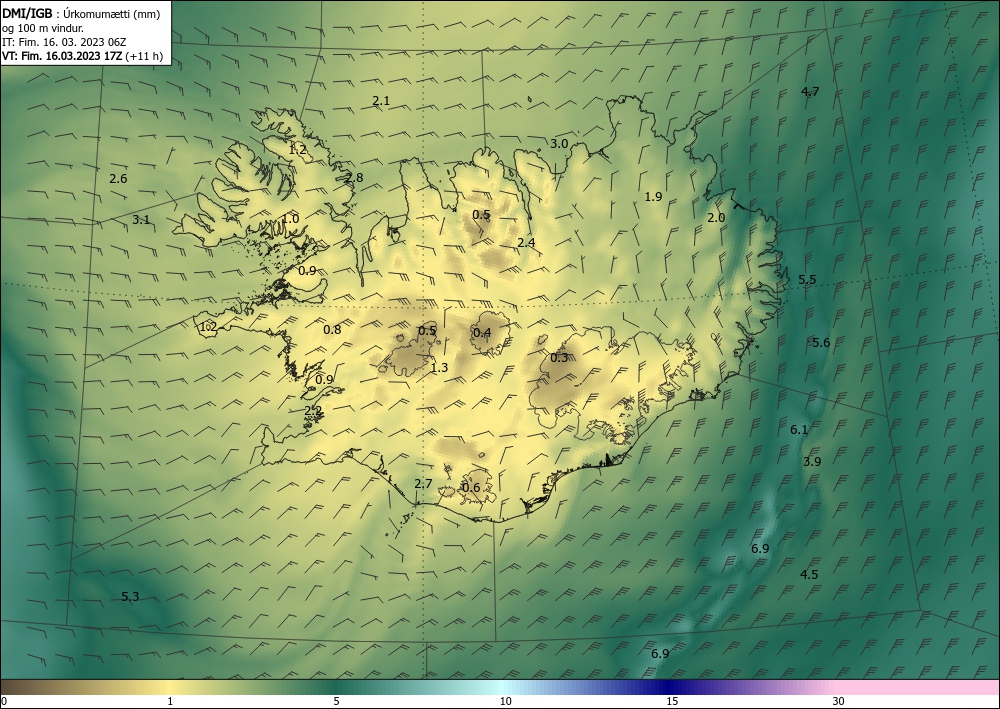
Task: Click the 2.6 value label
Action: [118, 179]
